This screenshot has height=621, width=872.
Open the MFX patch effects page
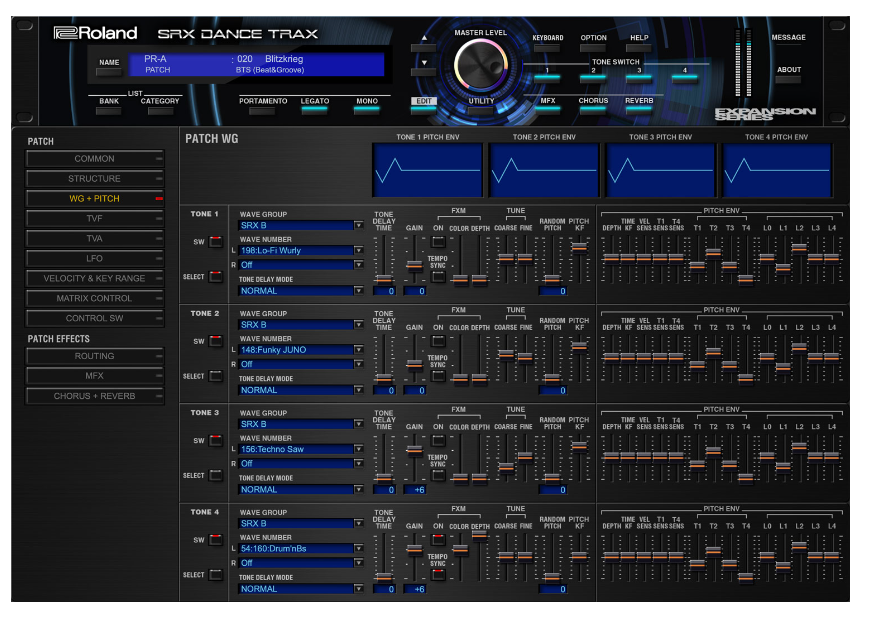95,376
